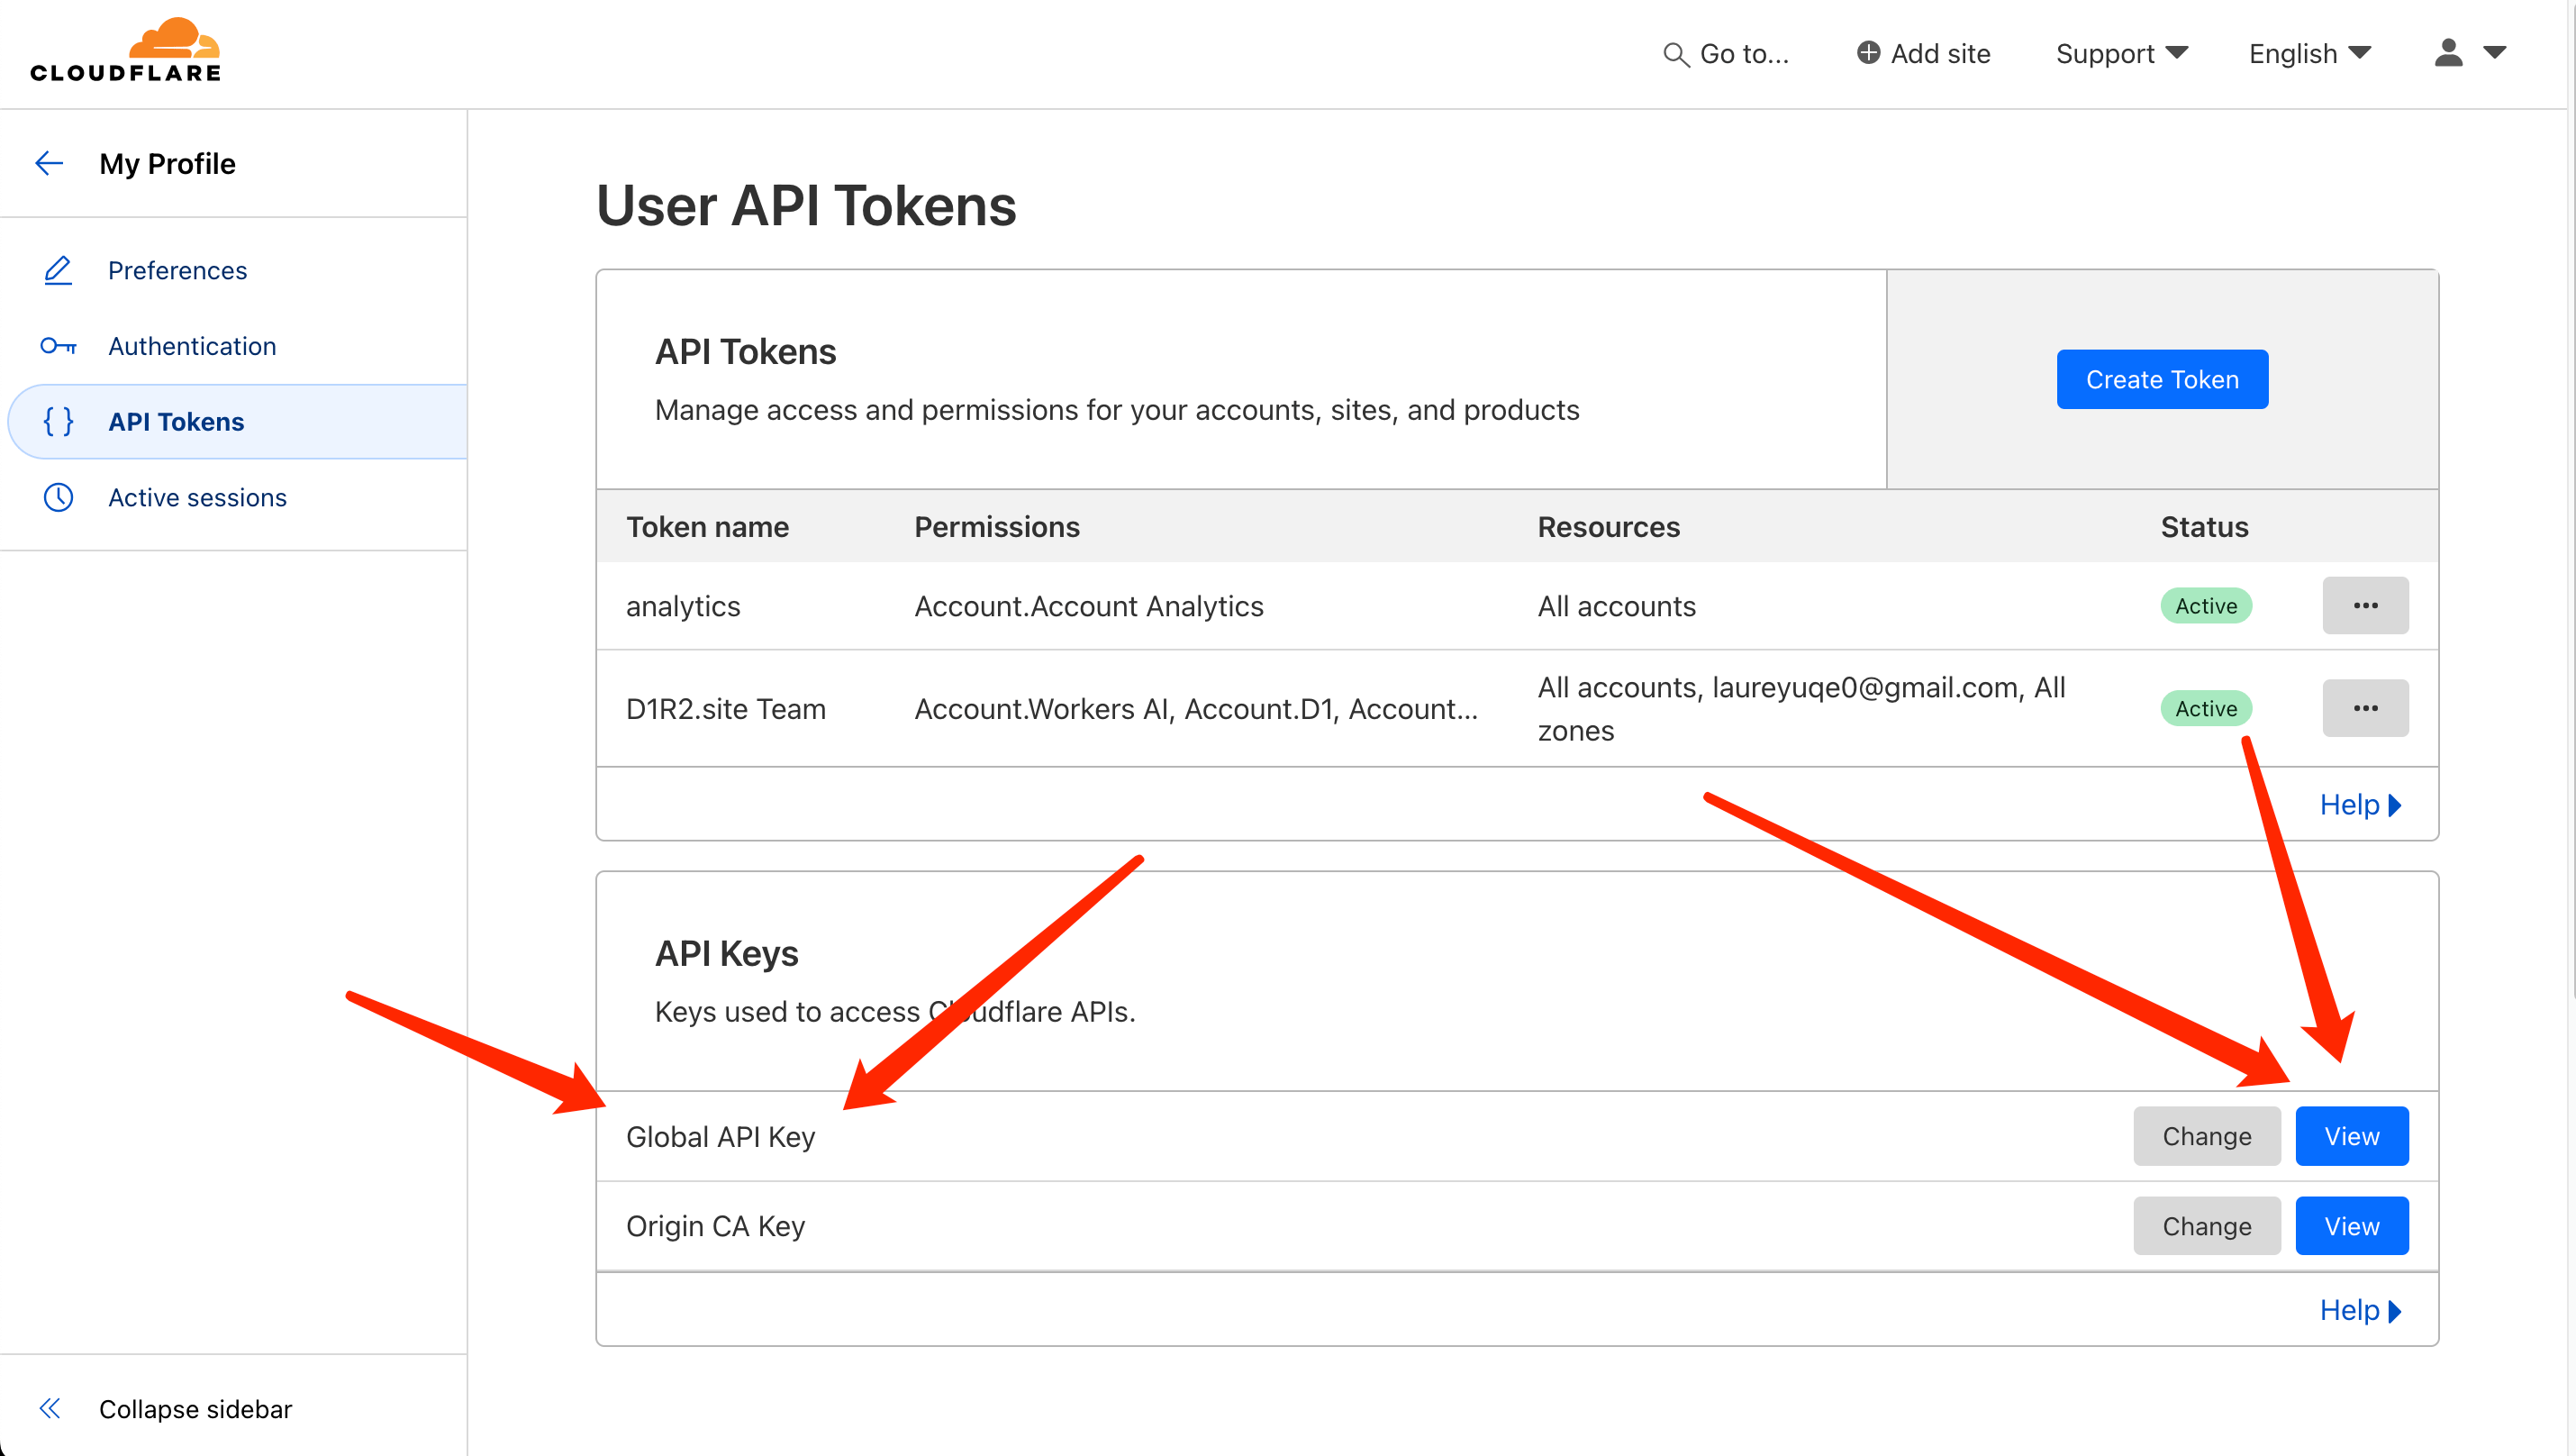
Task: Open the user profile icon
Action: point(2447,53)
